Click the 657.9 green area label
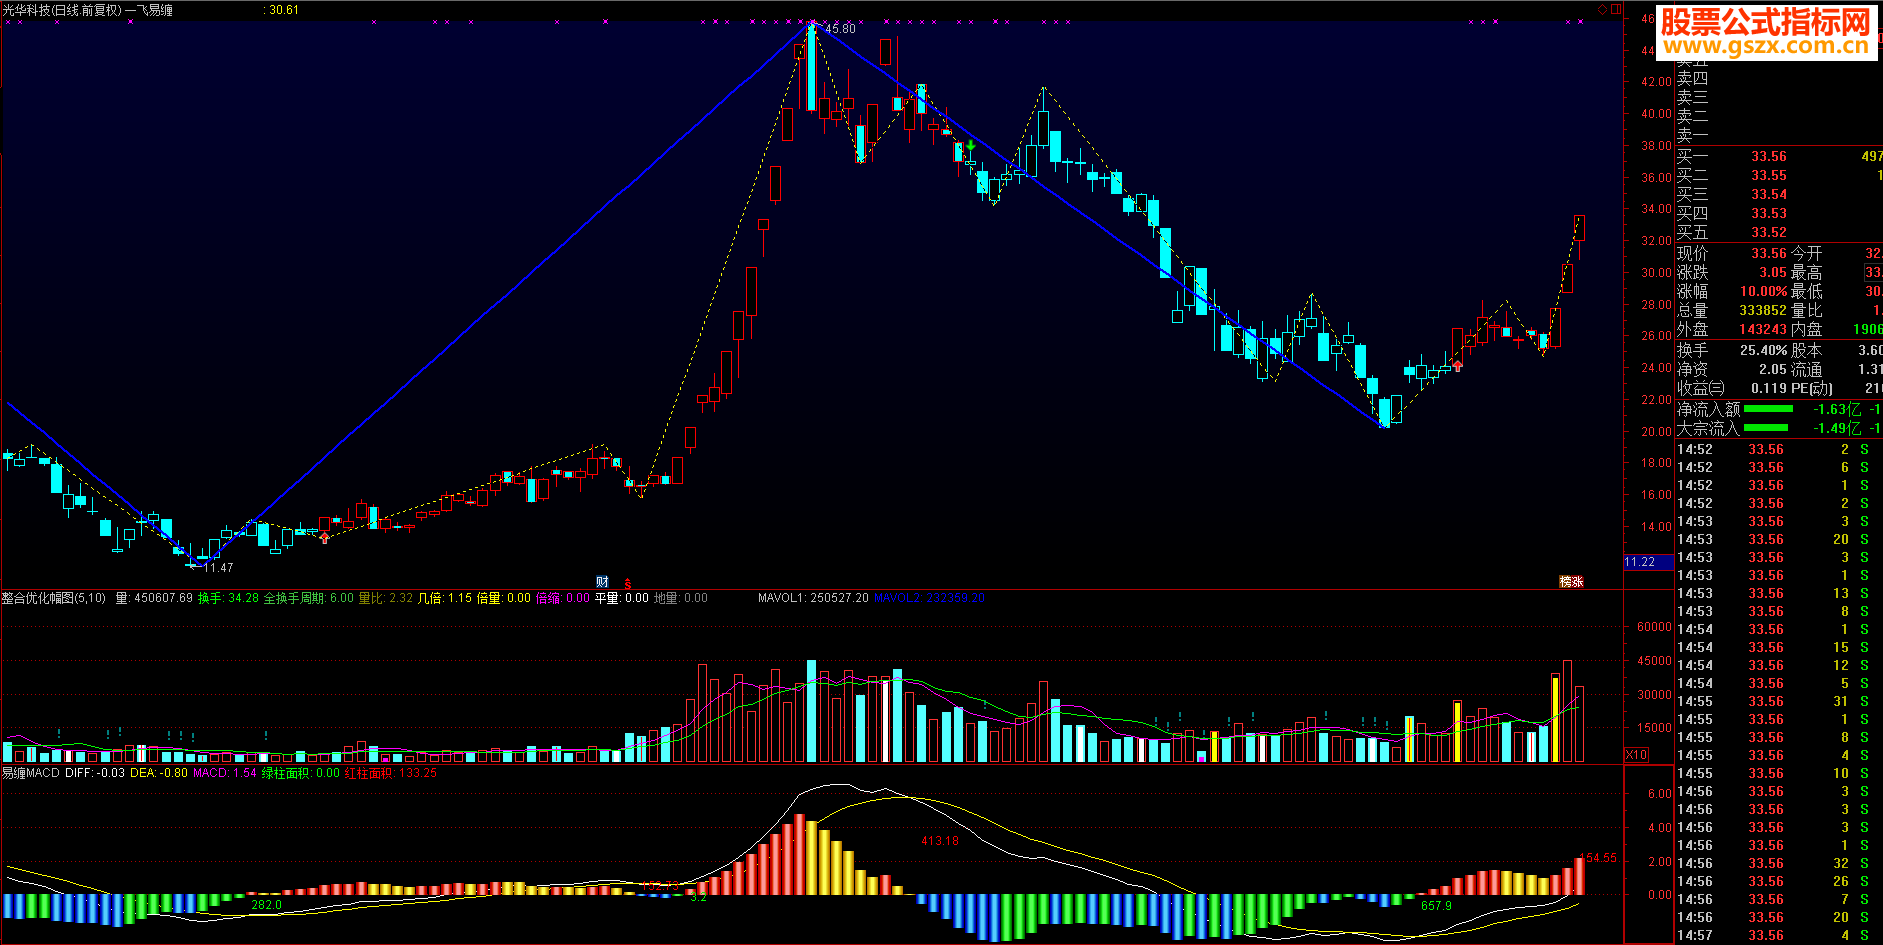 (x=1436, y=906)
